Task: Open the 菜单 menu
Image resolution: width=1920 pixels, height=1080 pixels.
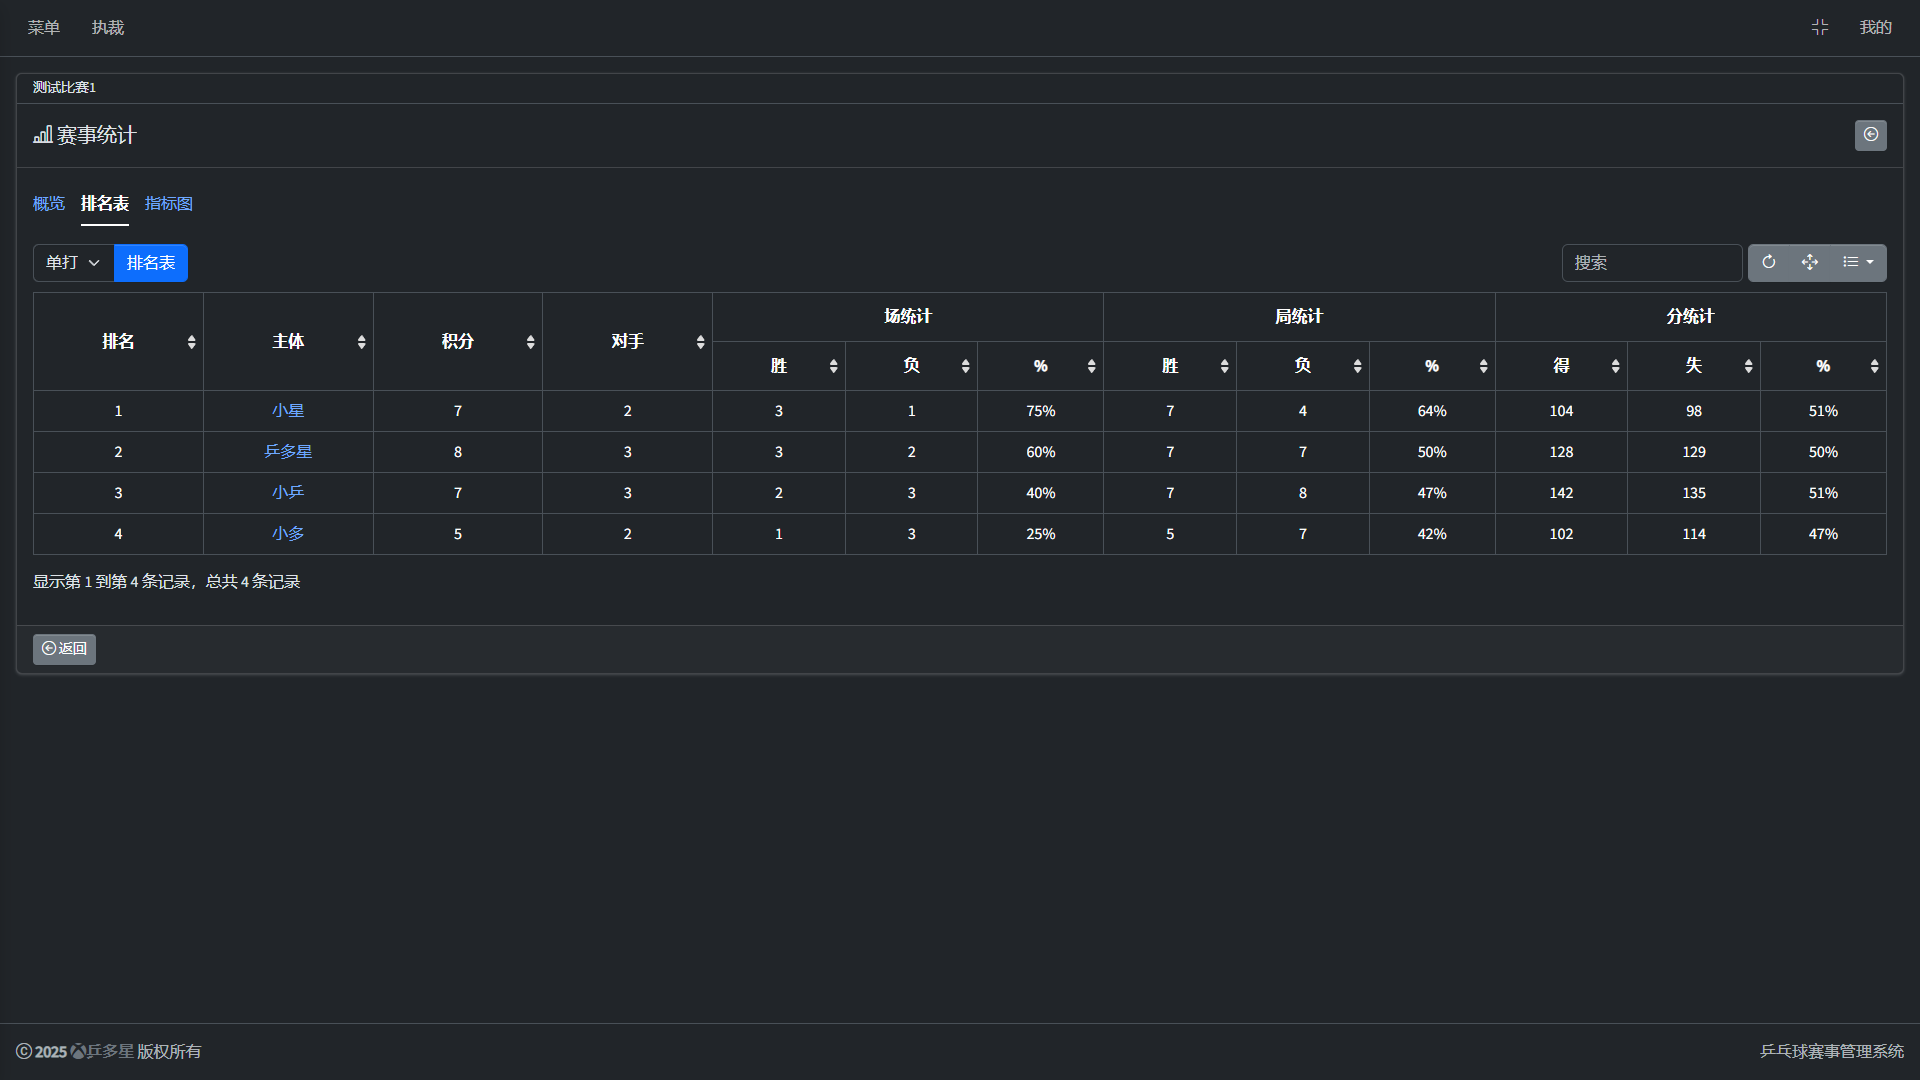Action: click(44, 28)
